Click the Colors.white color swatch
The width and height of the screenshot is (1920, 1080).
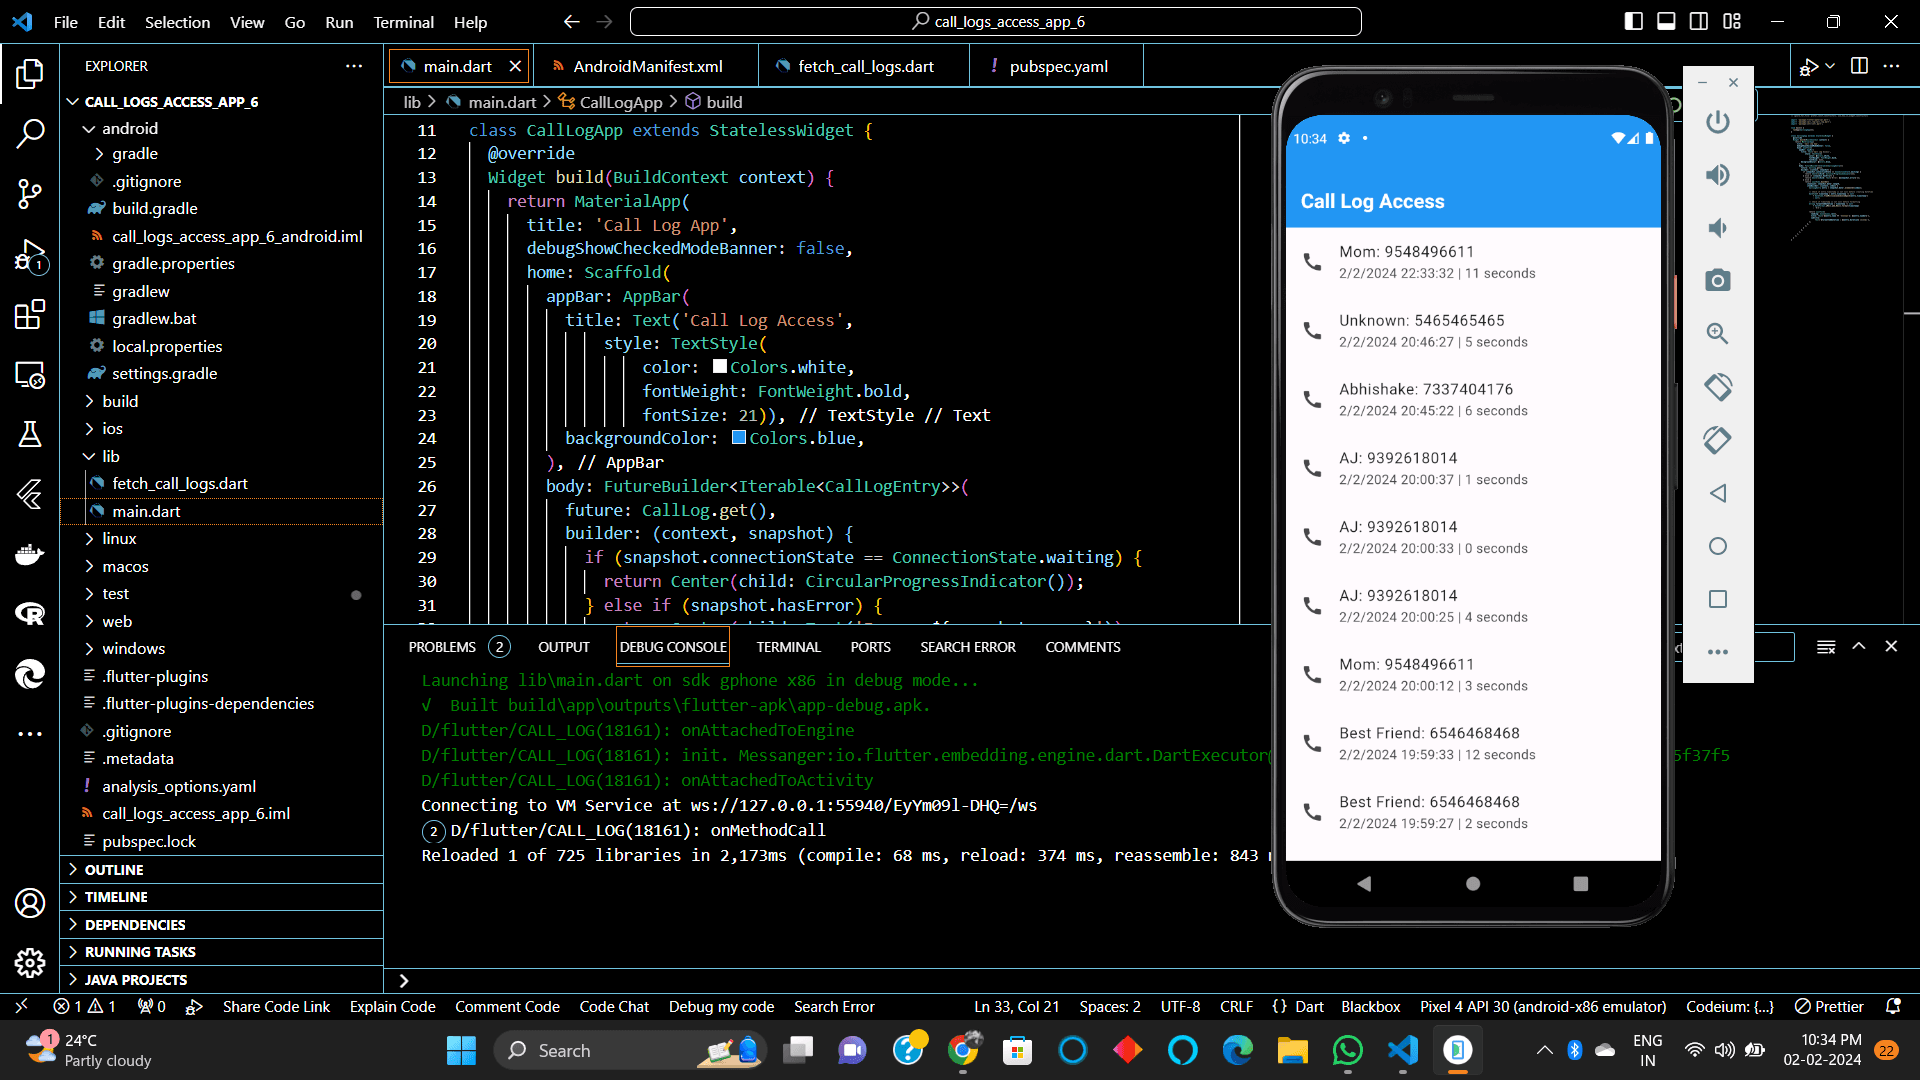point(720,366)
